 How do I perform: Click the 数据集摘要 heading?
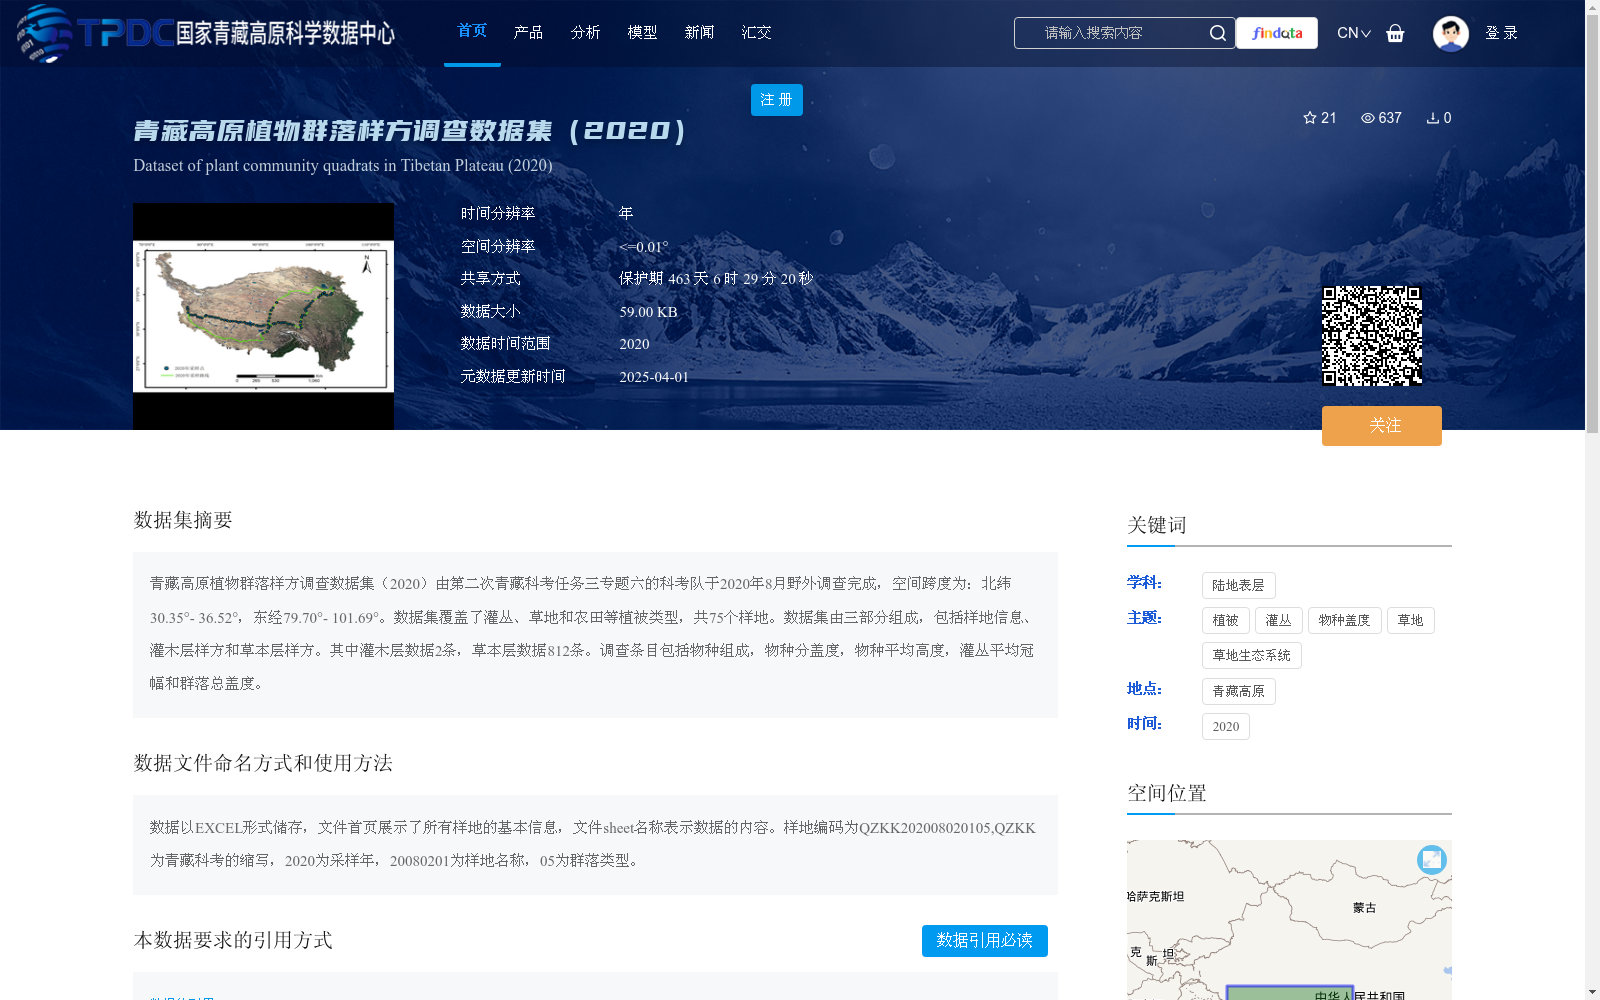[x=183, y=520]
